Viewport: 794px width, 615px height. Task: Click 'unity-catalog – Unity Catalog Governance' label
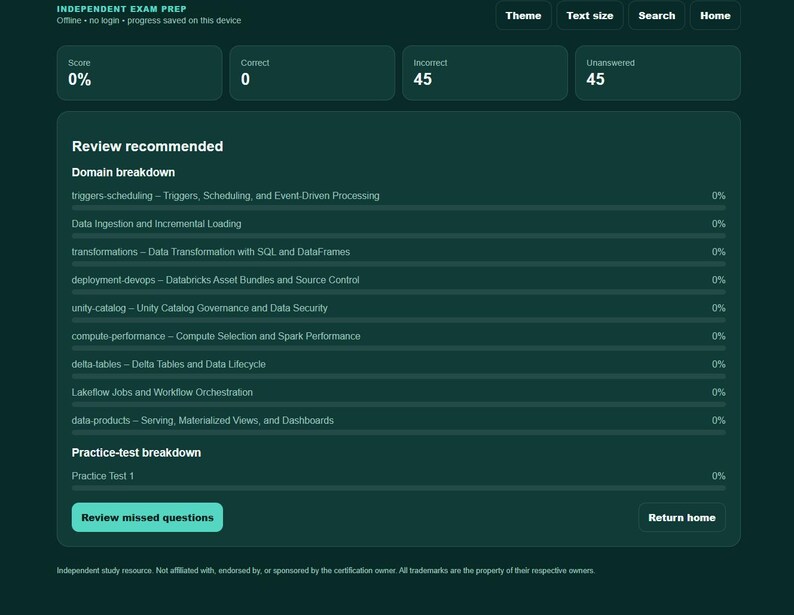pos(200,308)
